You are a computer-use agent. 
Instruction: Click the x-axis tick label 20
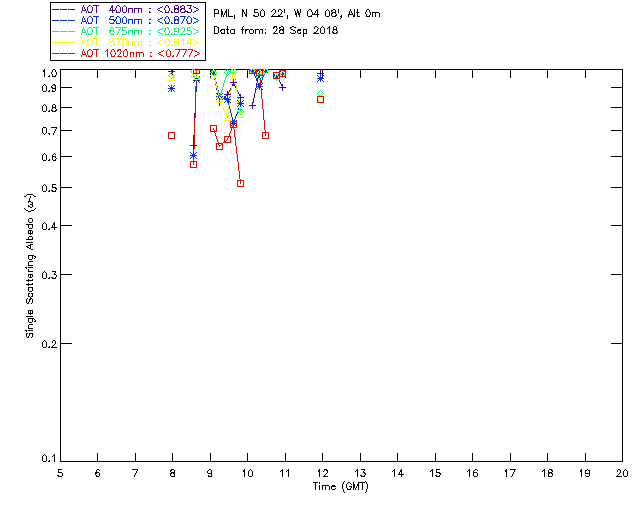click(x=622, y=473)
